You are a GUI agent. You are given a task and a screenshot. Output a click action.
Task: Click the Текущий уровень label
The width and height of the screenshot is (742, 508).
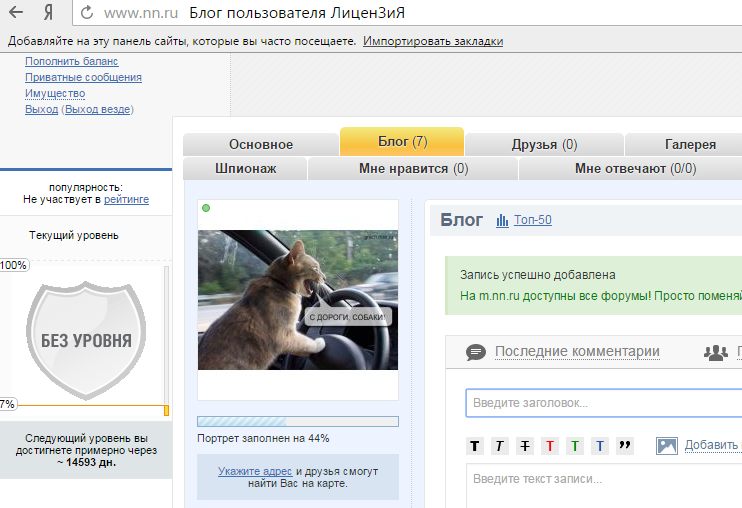tap(74, 236)
